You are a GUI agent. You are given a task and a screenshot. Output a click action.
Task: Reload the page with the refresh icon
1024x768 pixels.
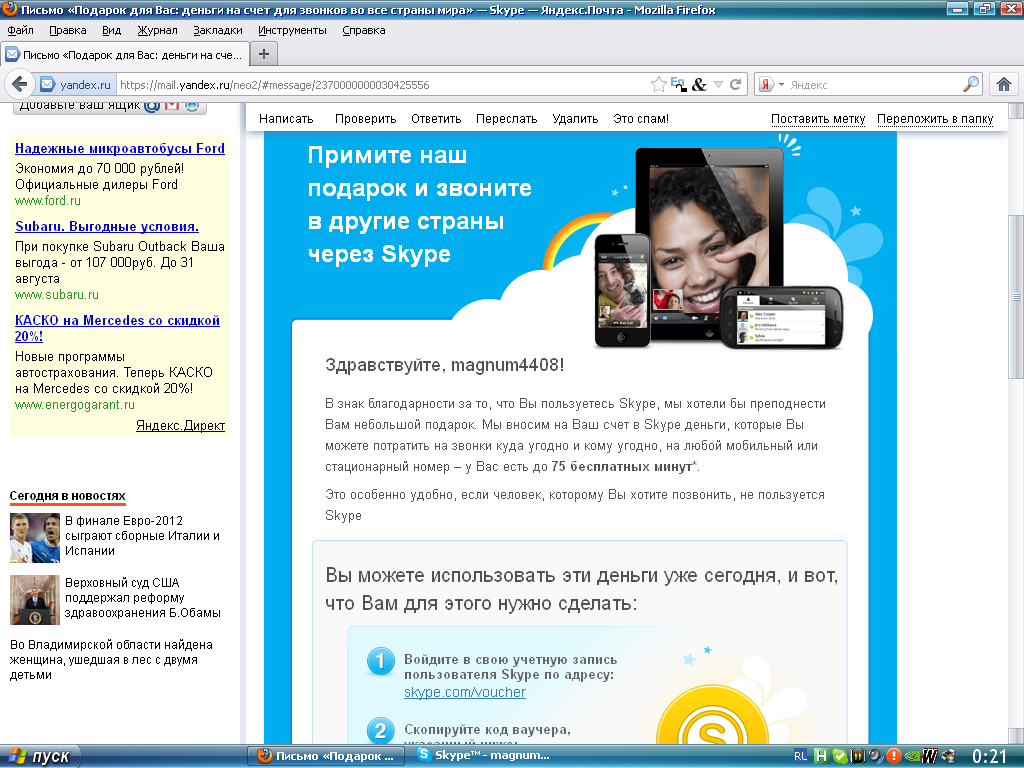[736, 84]
